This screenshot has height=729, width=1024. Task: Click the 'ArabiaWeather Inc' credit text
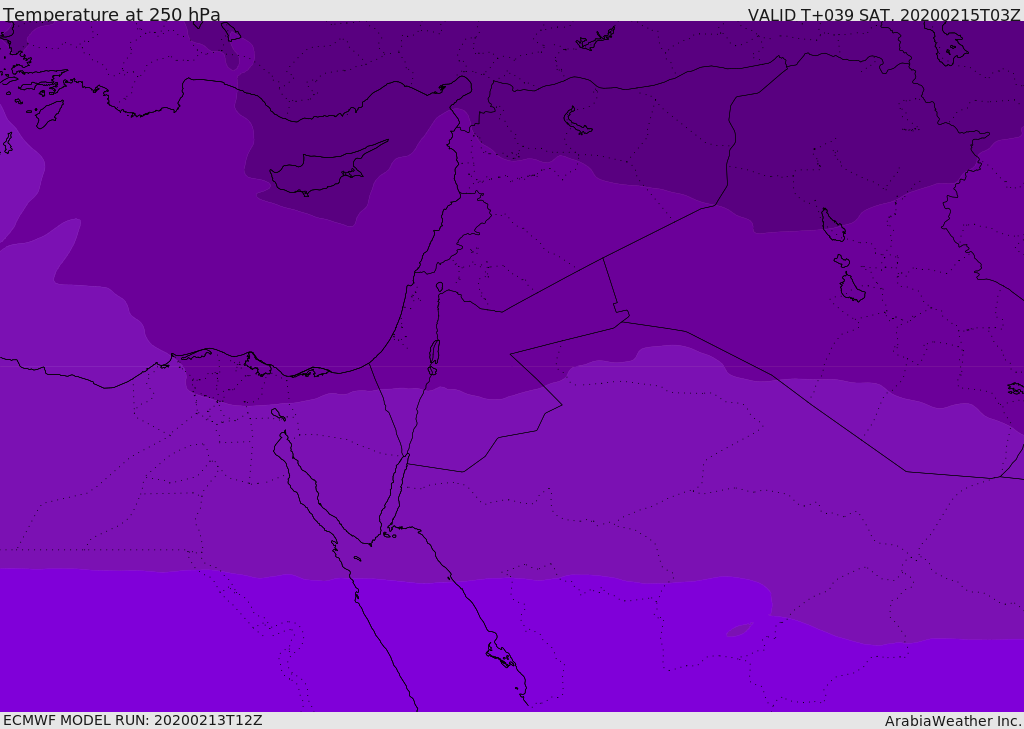point(952,721)
